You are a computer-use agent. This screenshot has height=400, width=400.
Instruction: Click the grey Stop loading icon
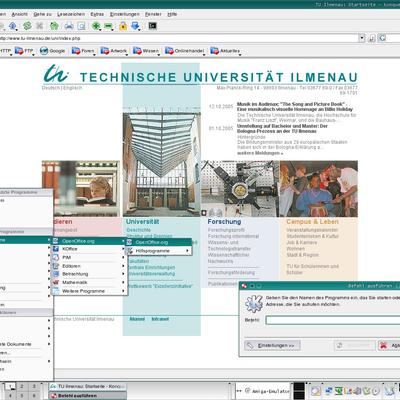point(40,26)
